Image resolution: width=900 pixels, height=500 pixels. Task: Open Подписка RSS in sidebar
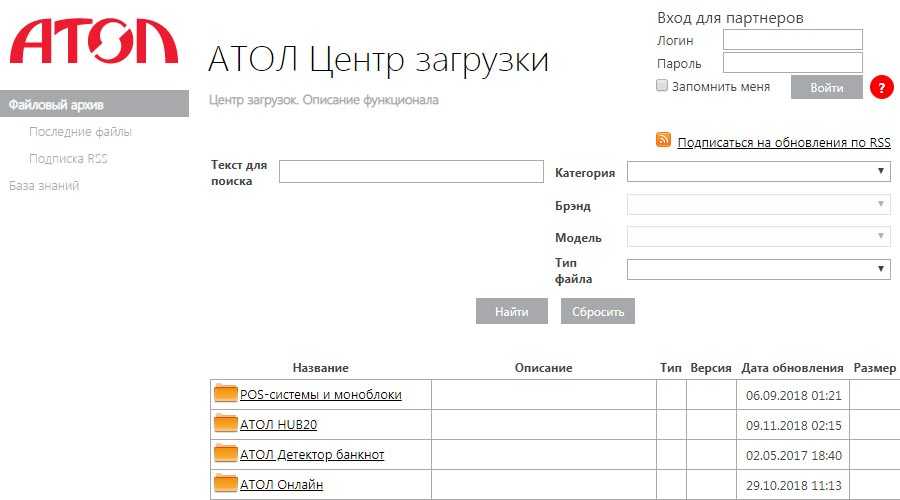click(x=68, y=158)
